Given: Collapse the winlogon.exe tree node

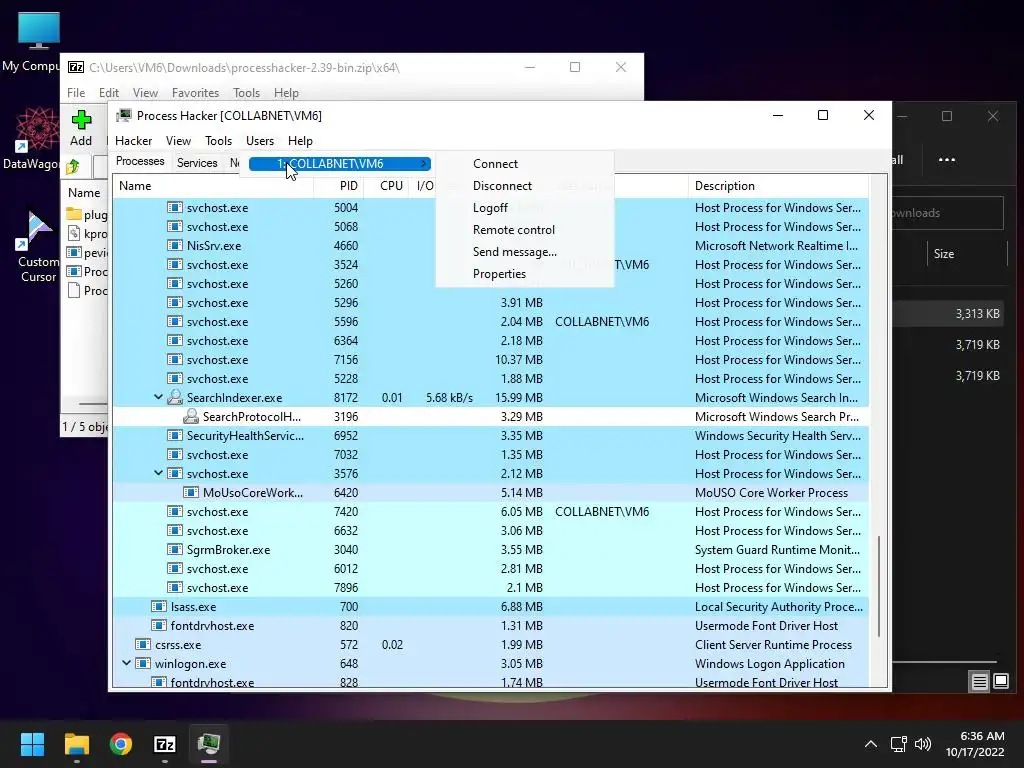Looking at the screenshot, I should 126,663.
